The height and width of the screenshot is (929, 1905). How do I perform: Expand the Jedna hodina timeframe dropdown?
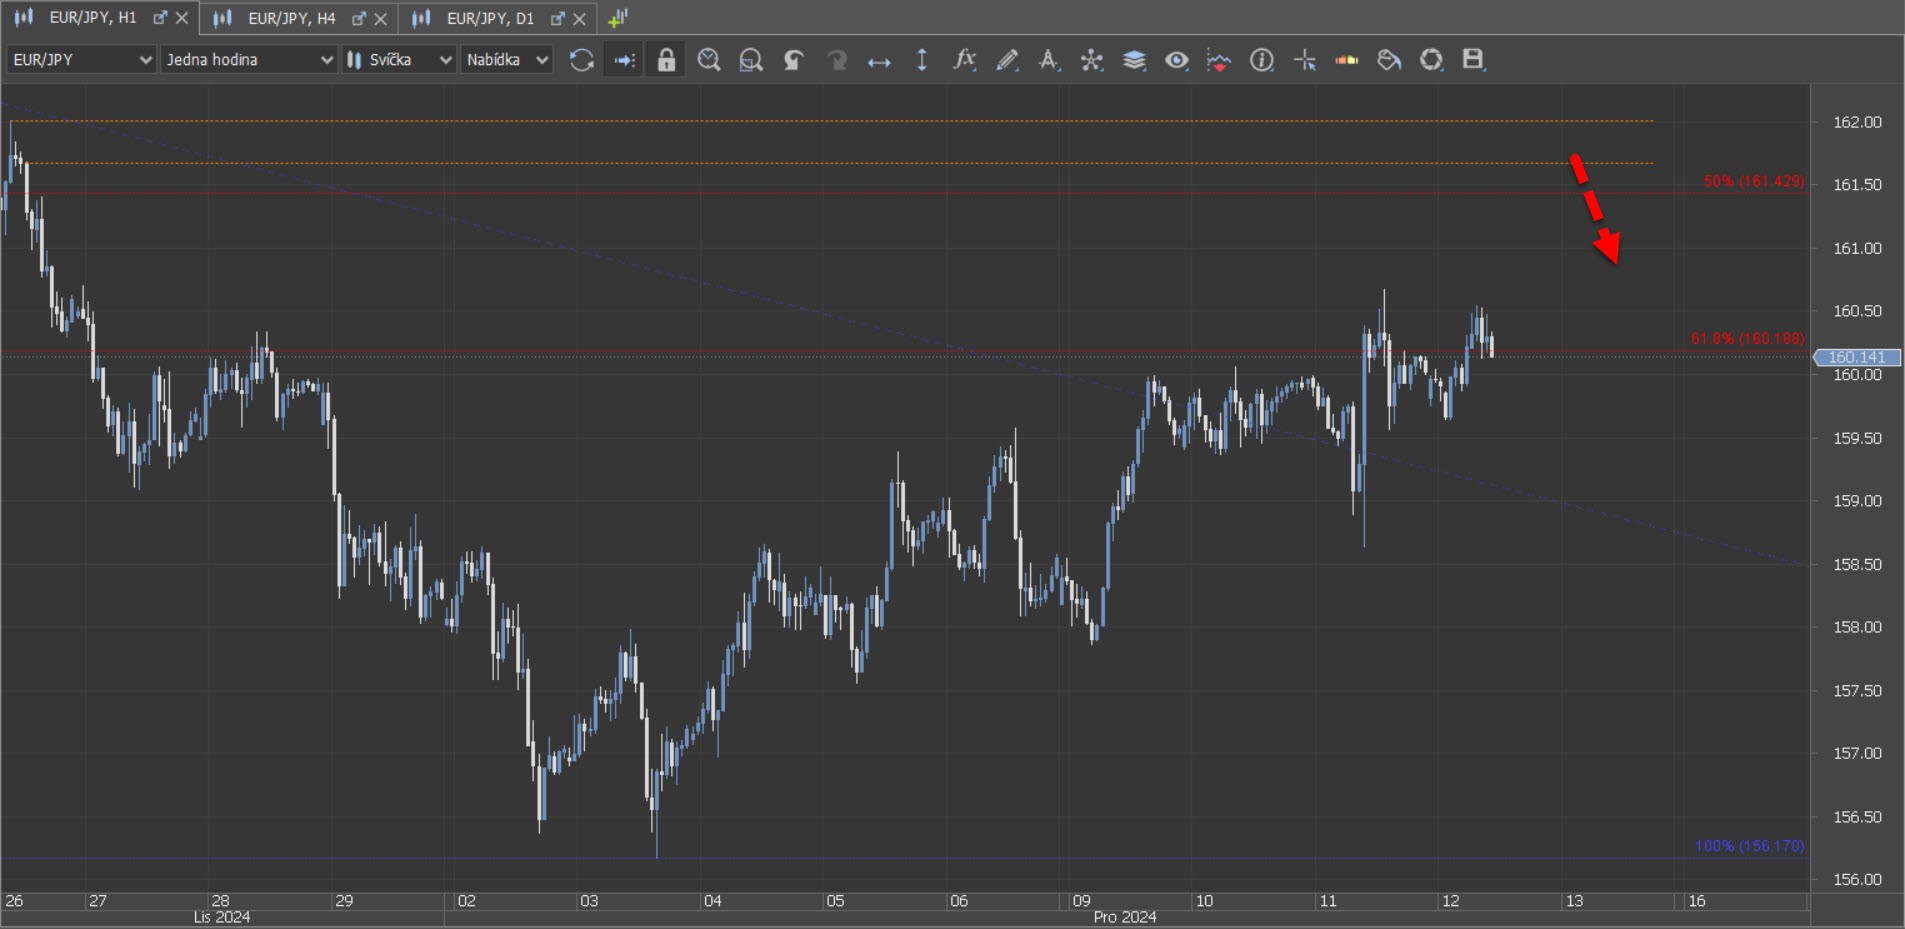pyautogui.click(x=249, y=60)
